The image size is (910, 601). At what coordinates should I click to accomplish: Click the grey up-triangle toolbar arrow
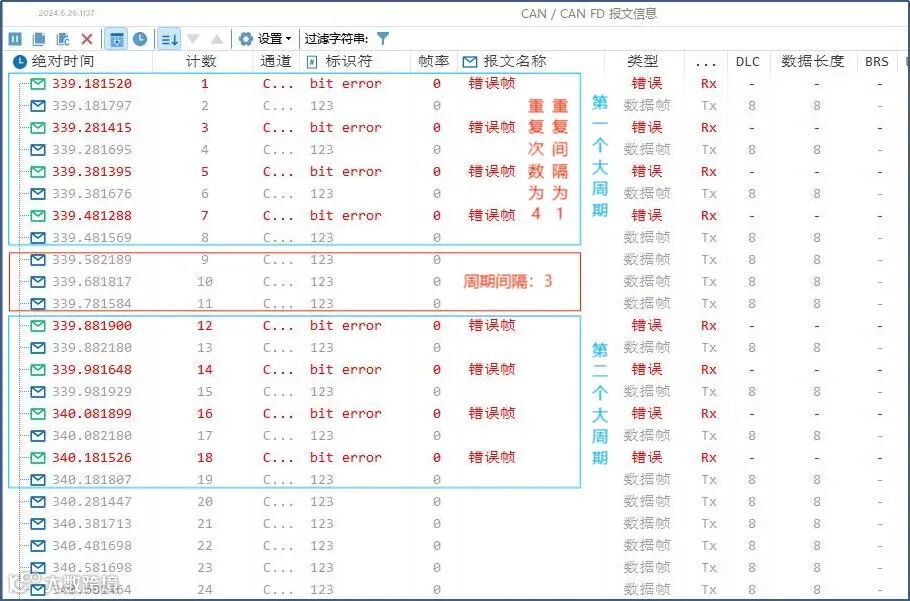[217, 39]
